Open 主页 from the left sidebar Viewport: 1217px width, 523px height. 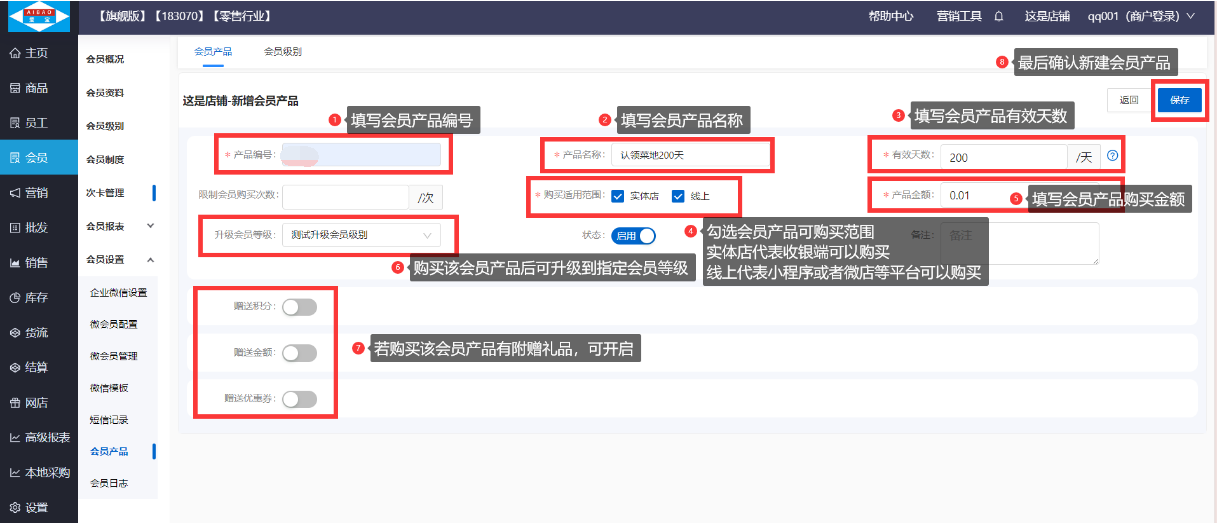pos(29,53)
